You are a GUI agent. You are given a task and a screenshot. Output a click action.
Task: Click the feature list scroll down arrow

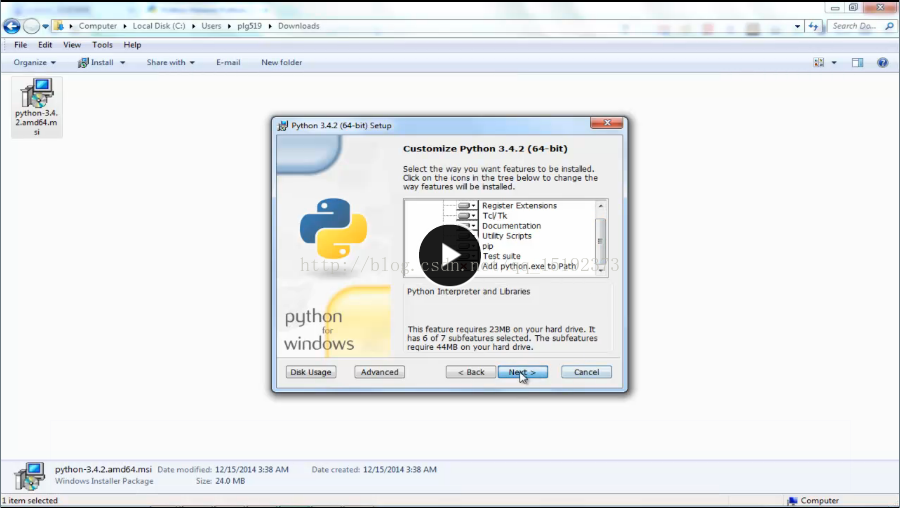(601, 270)
